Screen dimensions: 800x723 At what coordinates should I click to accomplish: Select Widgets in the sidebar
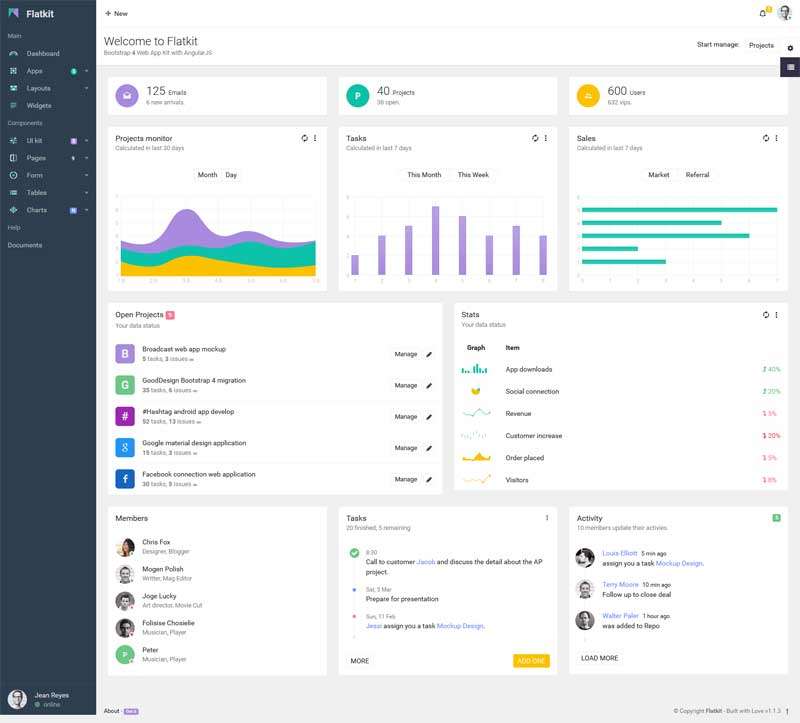pos(39,105)
